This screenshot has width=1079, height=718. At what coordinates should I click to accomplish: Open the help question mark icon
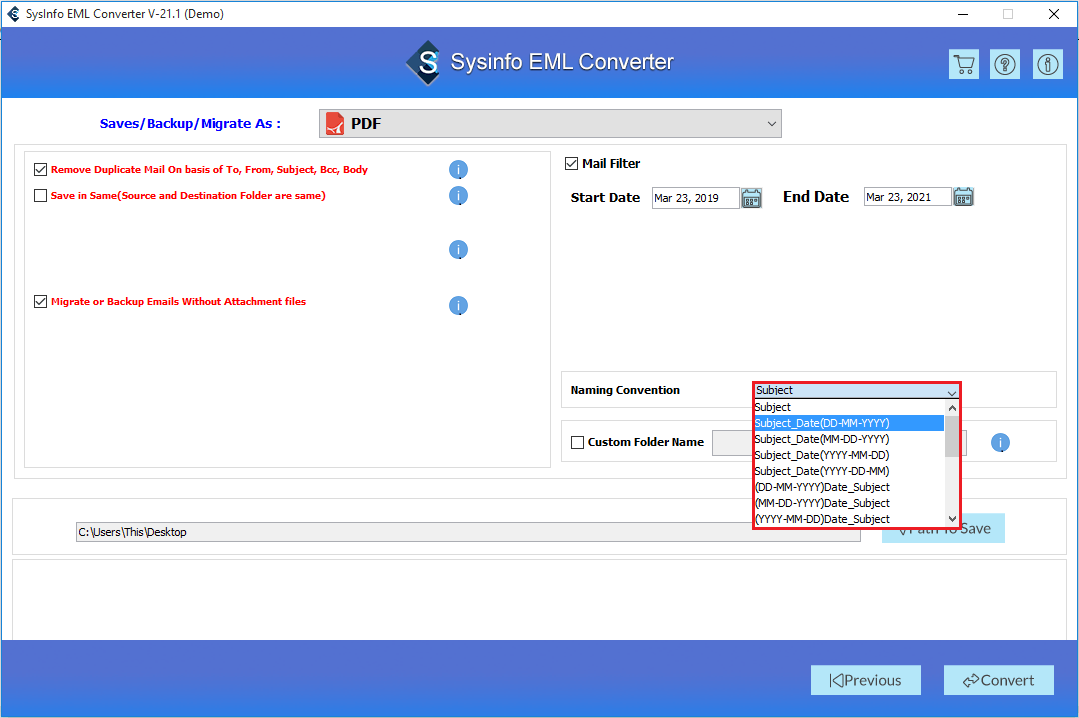pyautogui.click(x=1005, y=65)
